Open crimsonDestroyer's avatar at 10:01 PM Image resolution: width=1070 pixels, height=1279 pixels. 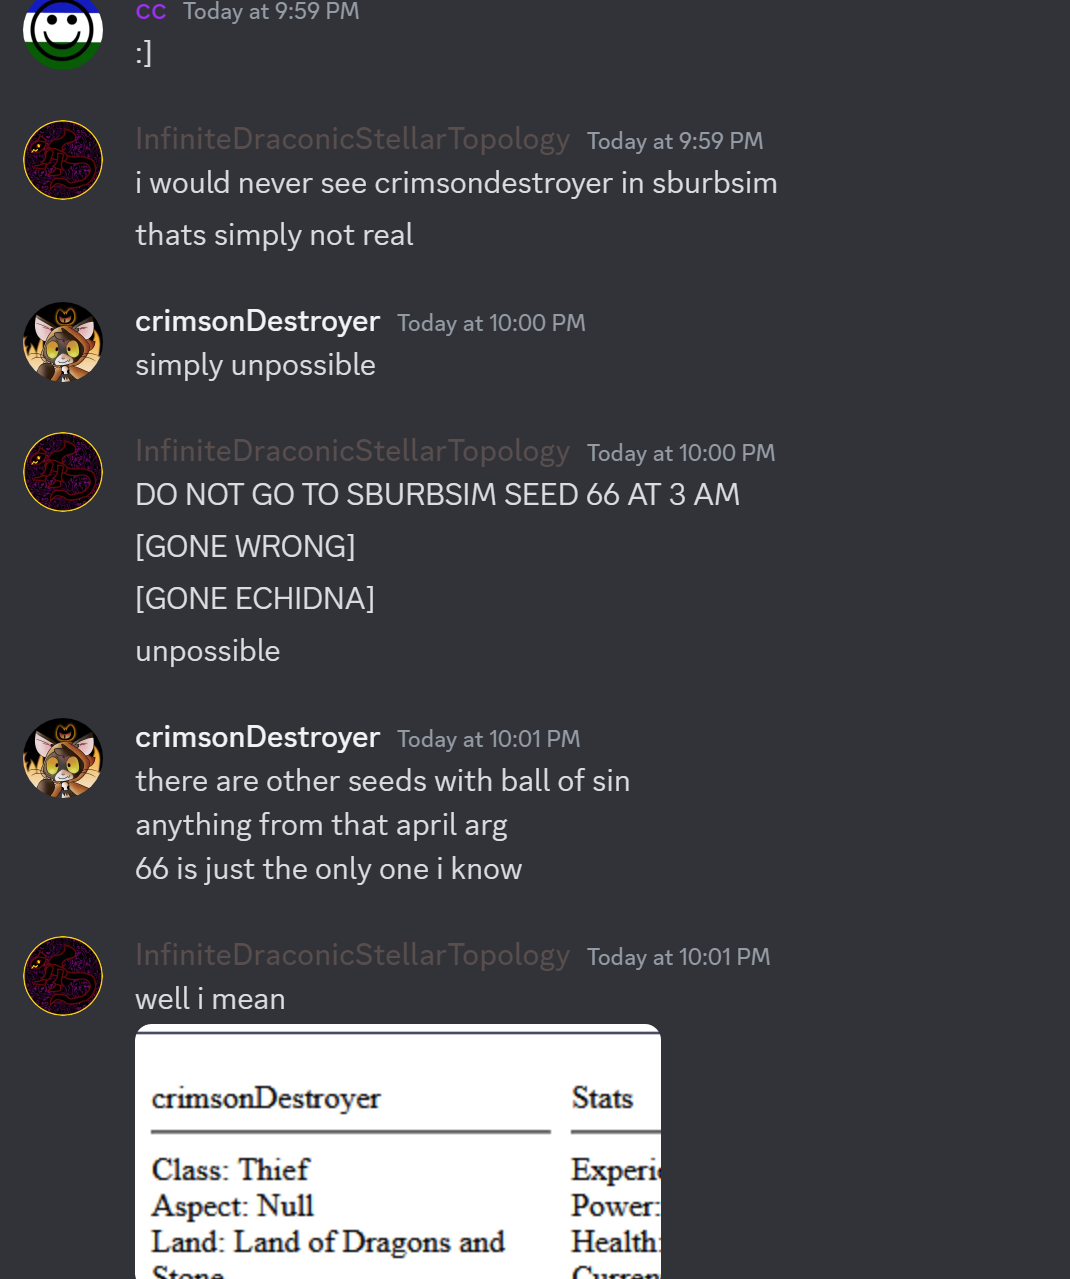click(x=63, y=758)
